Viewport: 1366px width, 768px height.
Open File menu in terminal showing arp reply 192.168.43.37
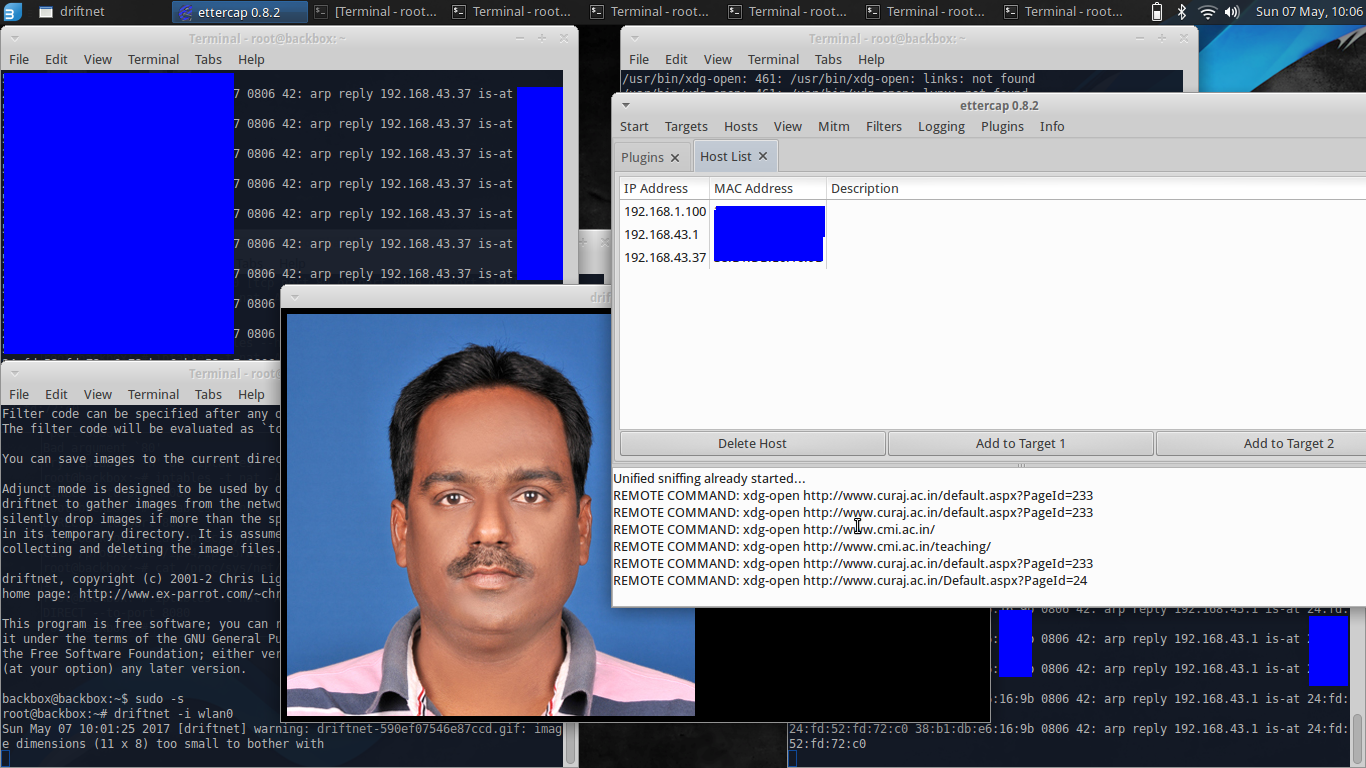coord(19,59)
